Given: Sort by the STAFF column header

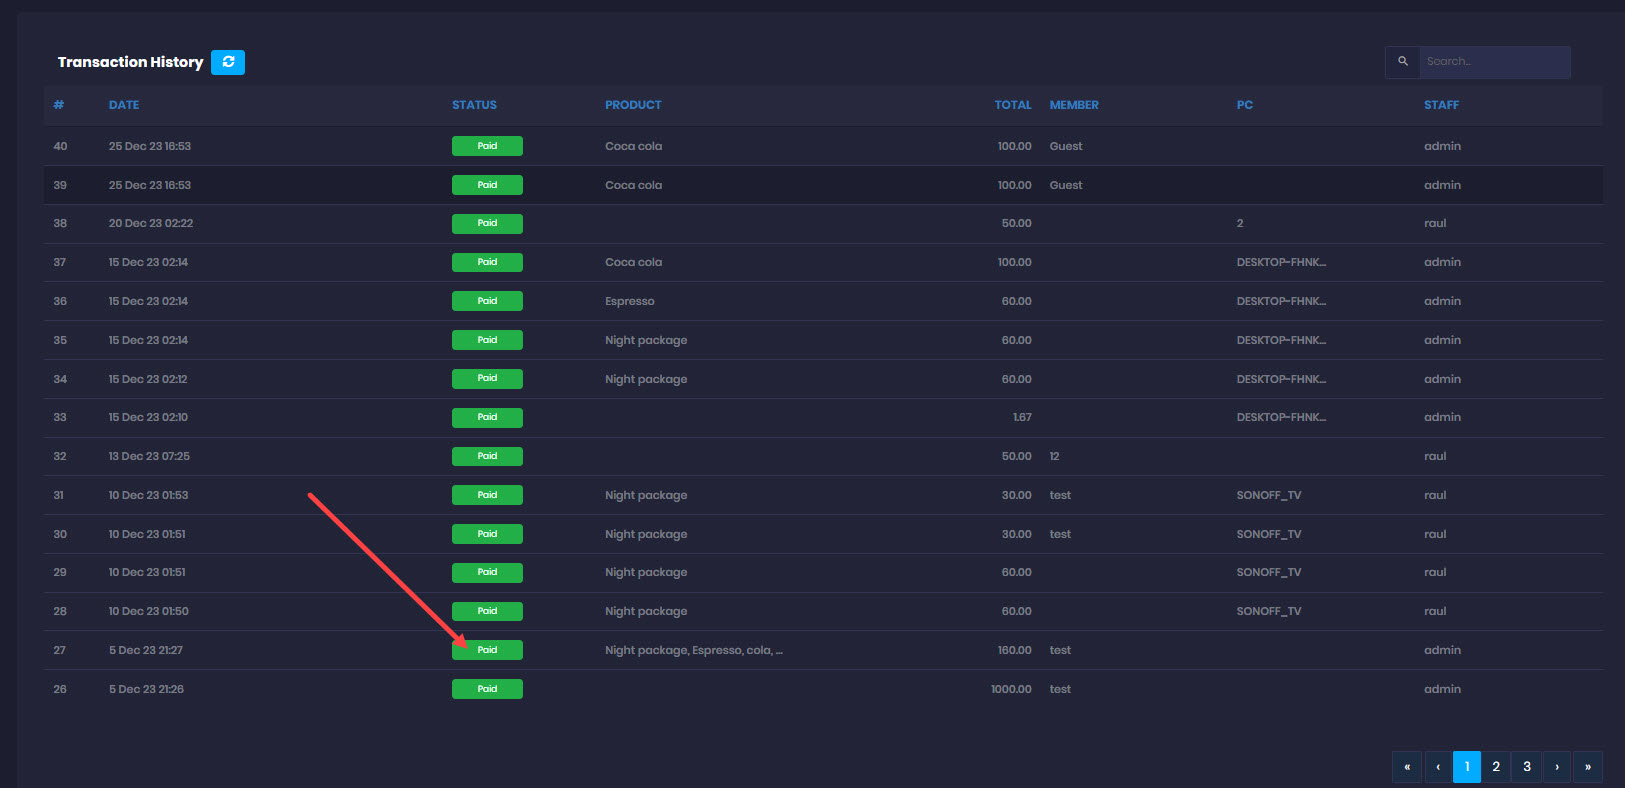Looking at the screenshot, I should (x=1441, y=105).
